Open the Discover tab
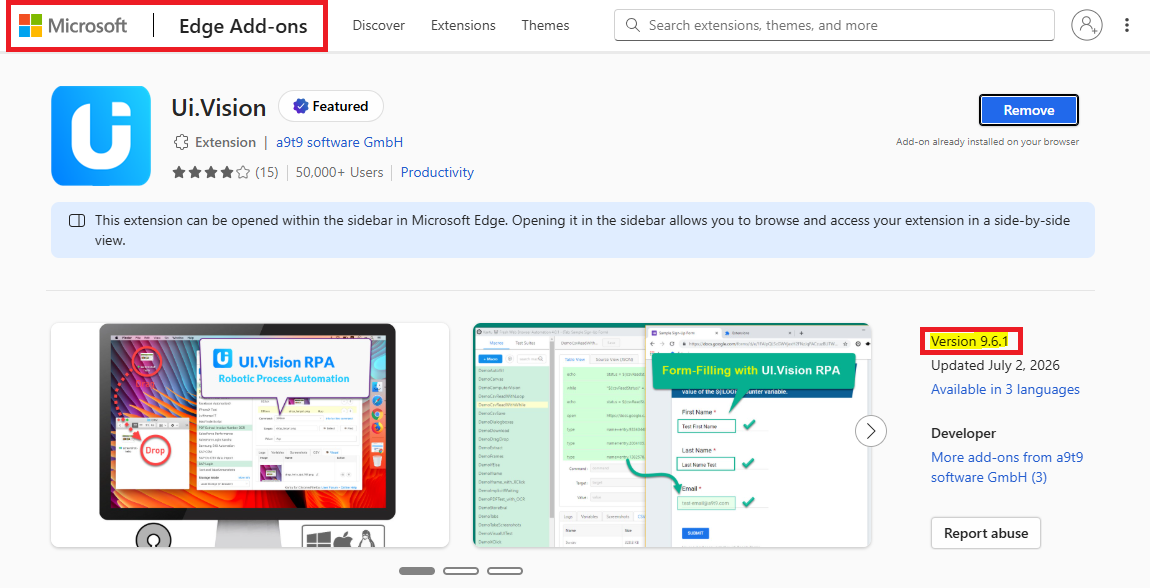1154x588 pixels. pos(378,25)
